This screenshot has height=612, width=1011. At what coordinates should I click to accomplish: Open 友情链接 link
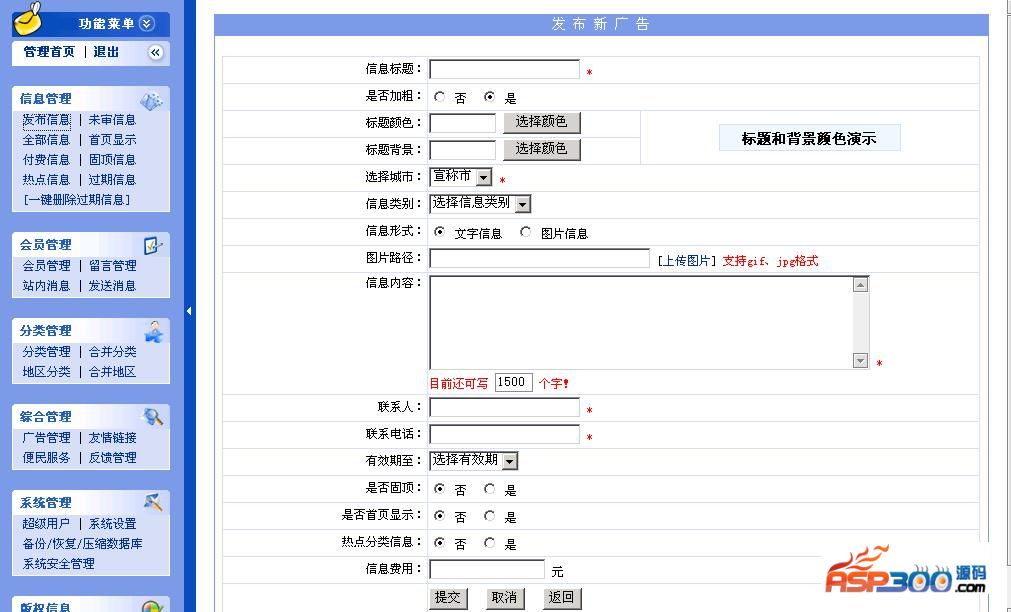112,438
